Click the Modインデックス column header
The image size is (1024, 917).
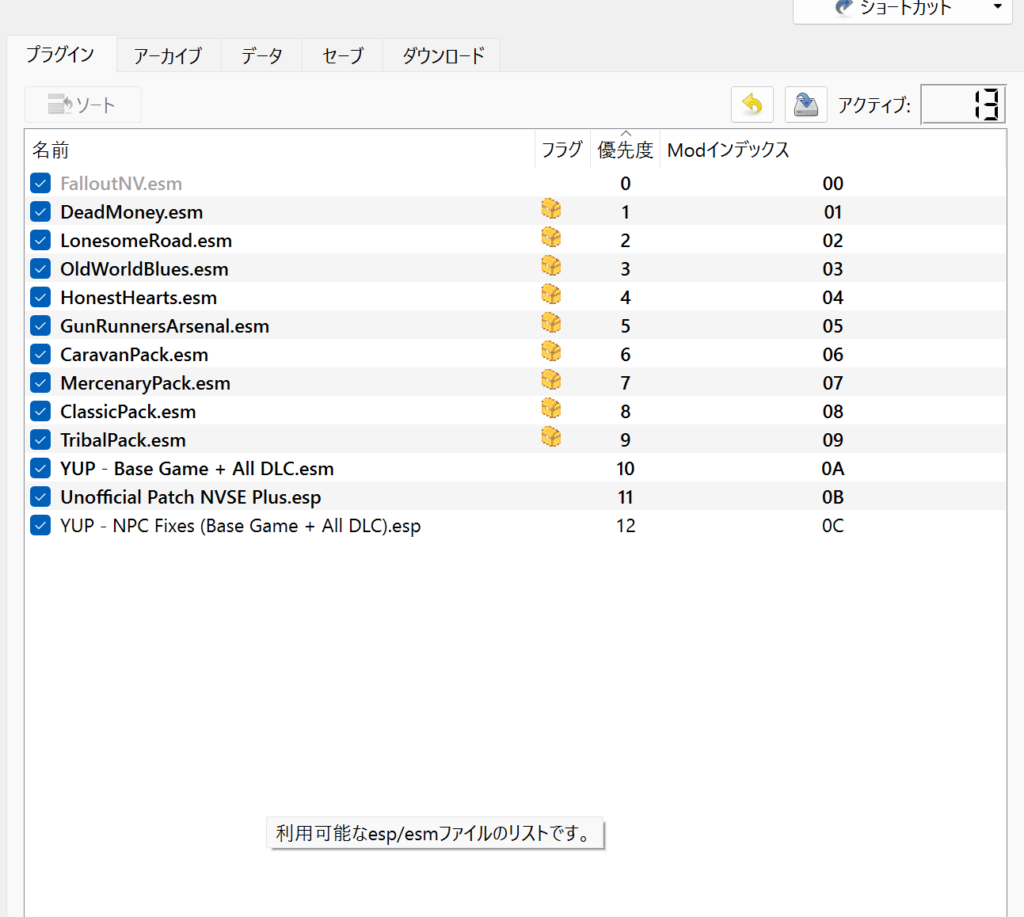coord(728,150)
